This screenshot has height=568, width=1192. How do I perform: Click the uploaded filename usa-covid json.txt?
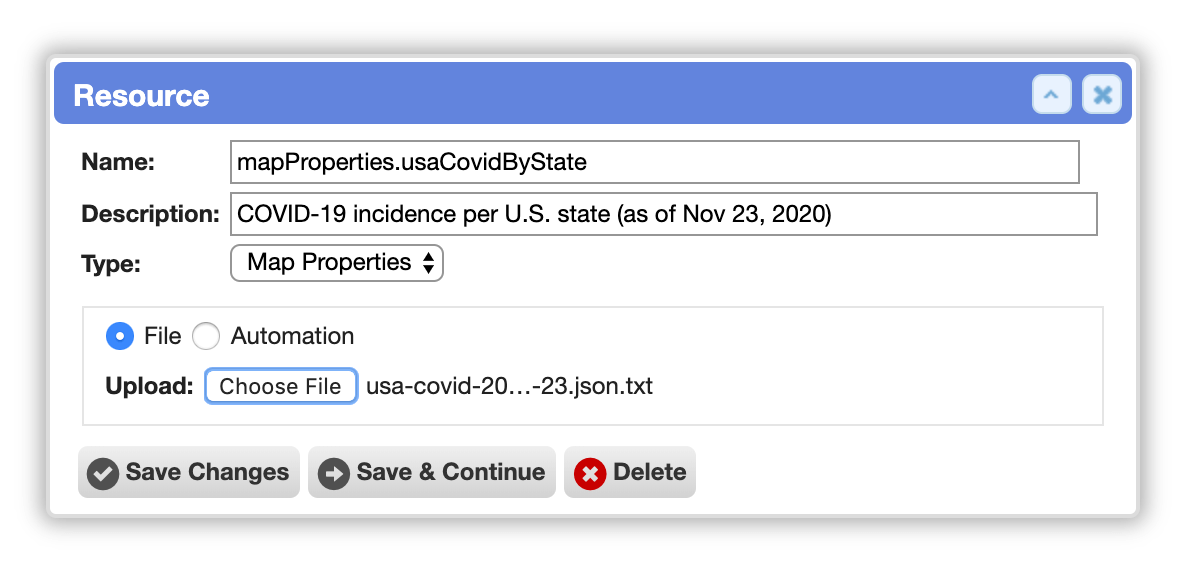[x=509, y=386]
